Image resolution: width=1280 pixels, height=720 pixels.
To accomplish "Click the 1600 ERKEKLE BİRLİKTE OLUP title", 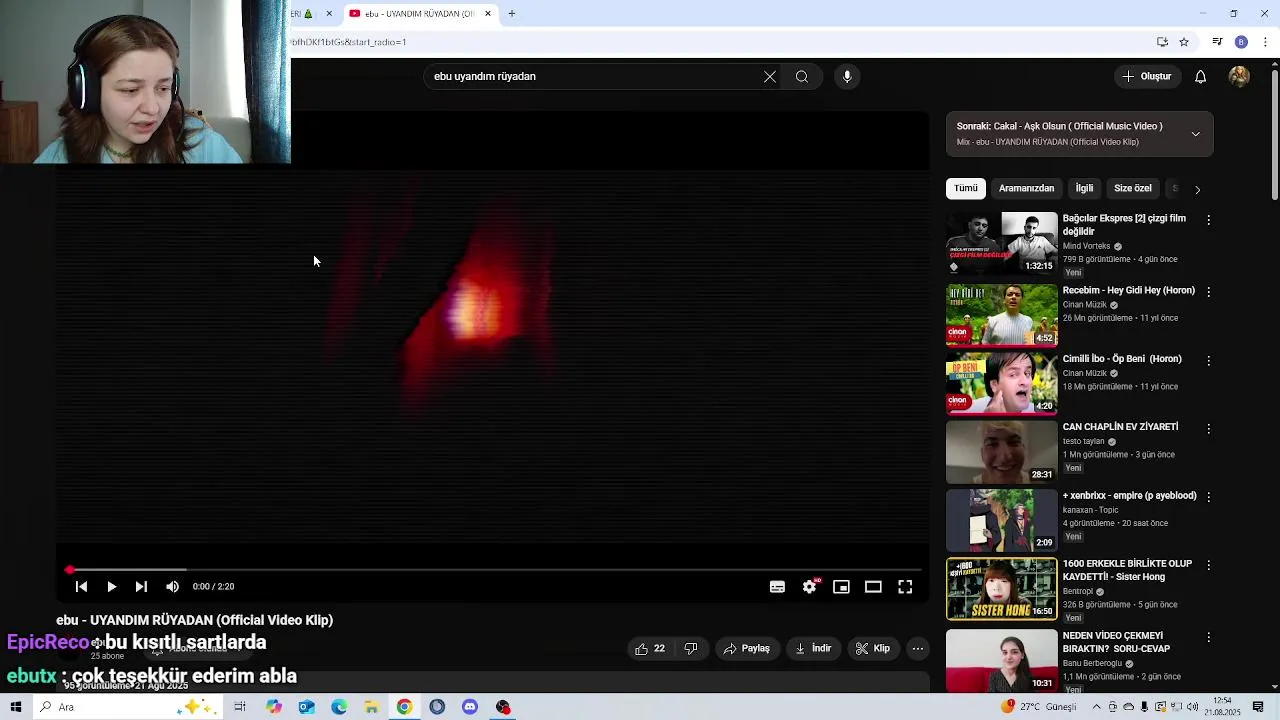I will pos(1127,571).
